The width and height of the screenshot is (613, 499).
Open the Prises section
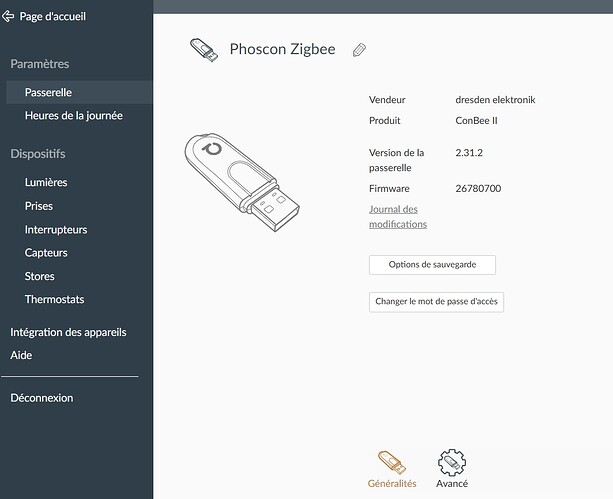tap(39, 206)
